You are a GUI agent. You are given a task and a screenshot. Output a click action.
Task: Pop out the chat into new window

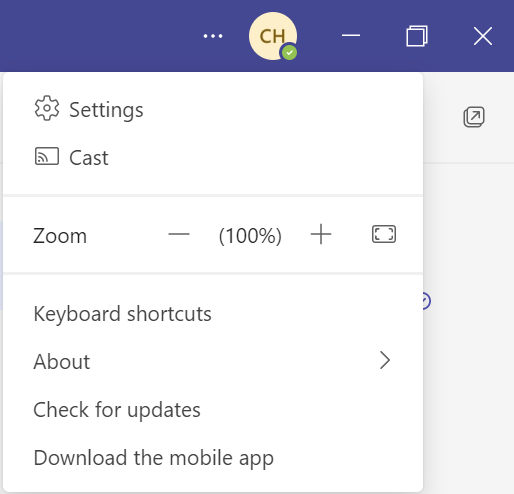[x=474, y=117]
